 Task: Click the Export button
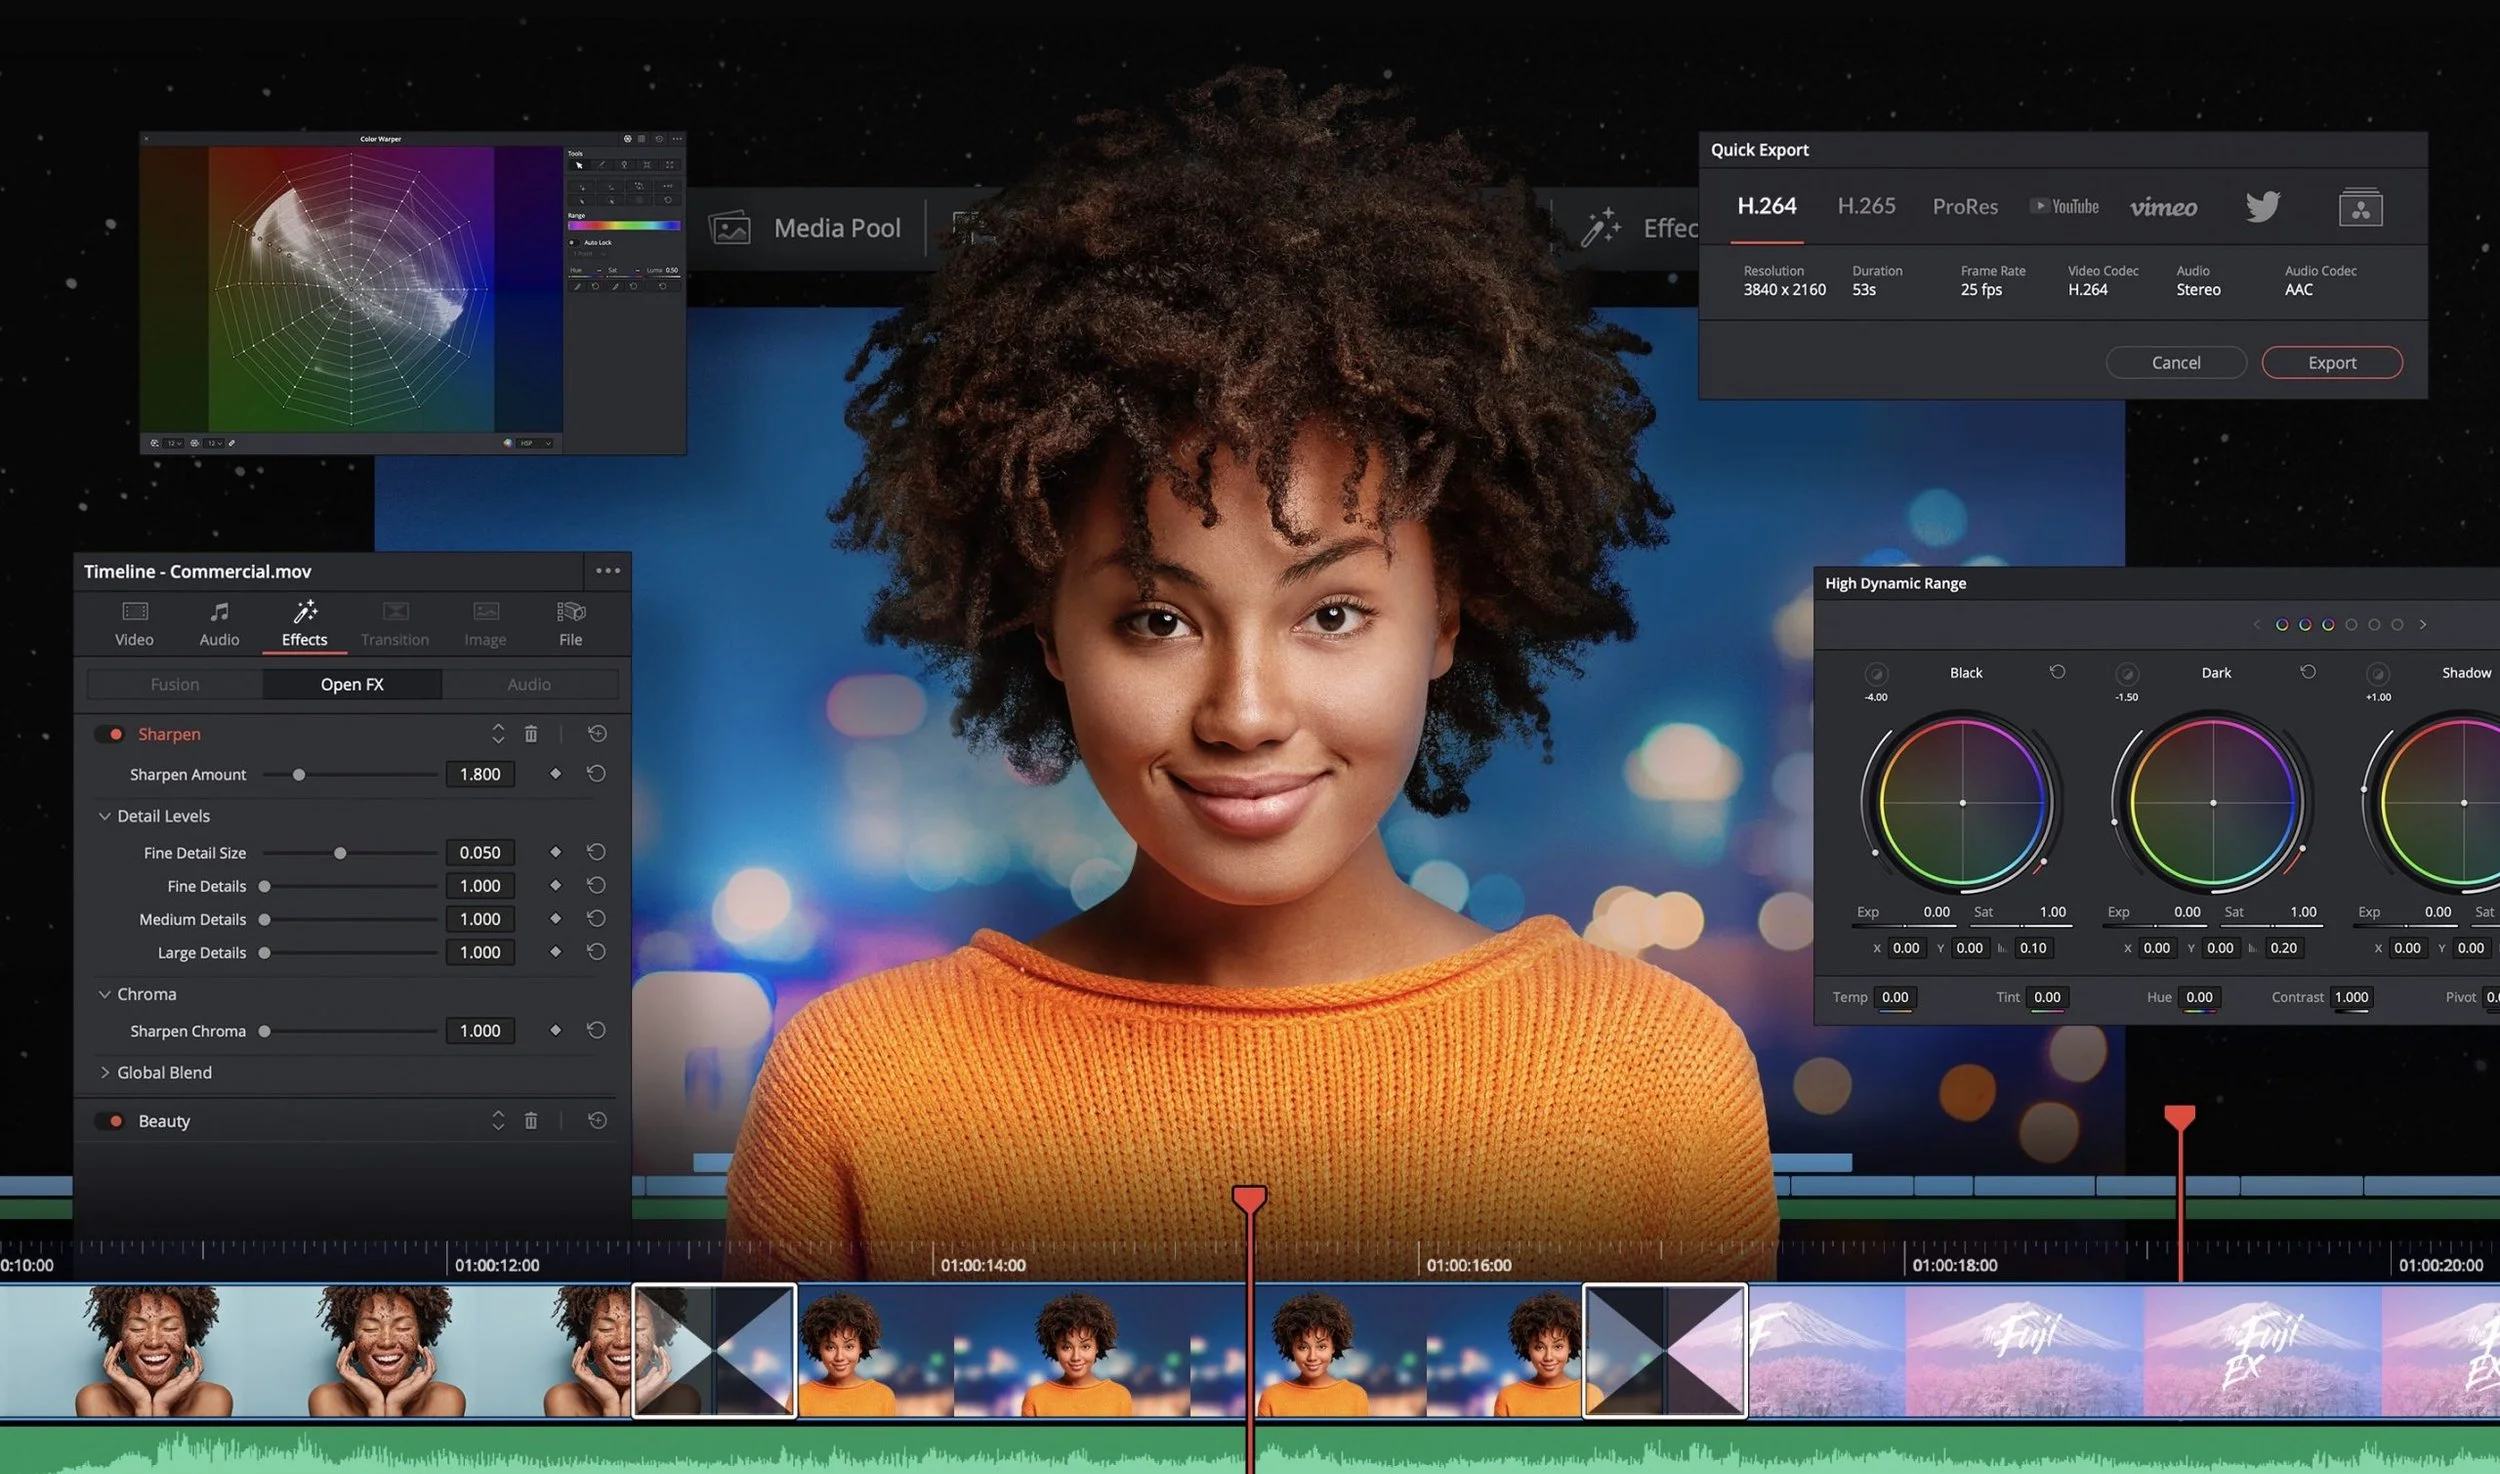tap(2331, 363)
